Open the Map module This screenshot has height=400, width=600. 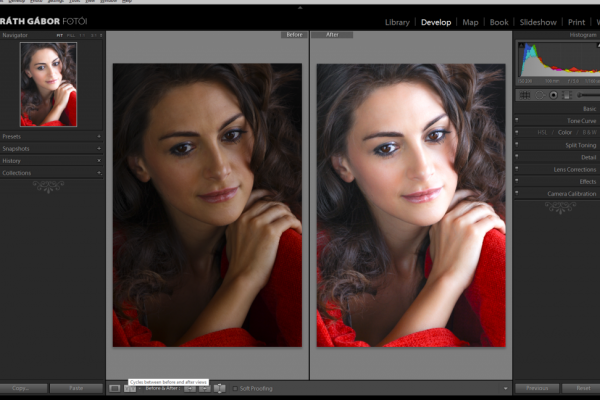(x=470, y=22)
